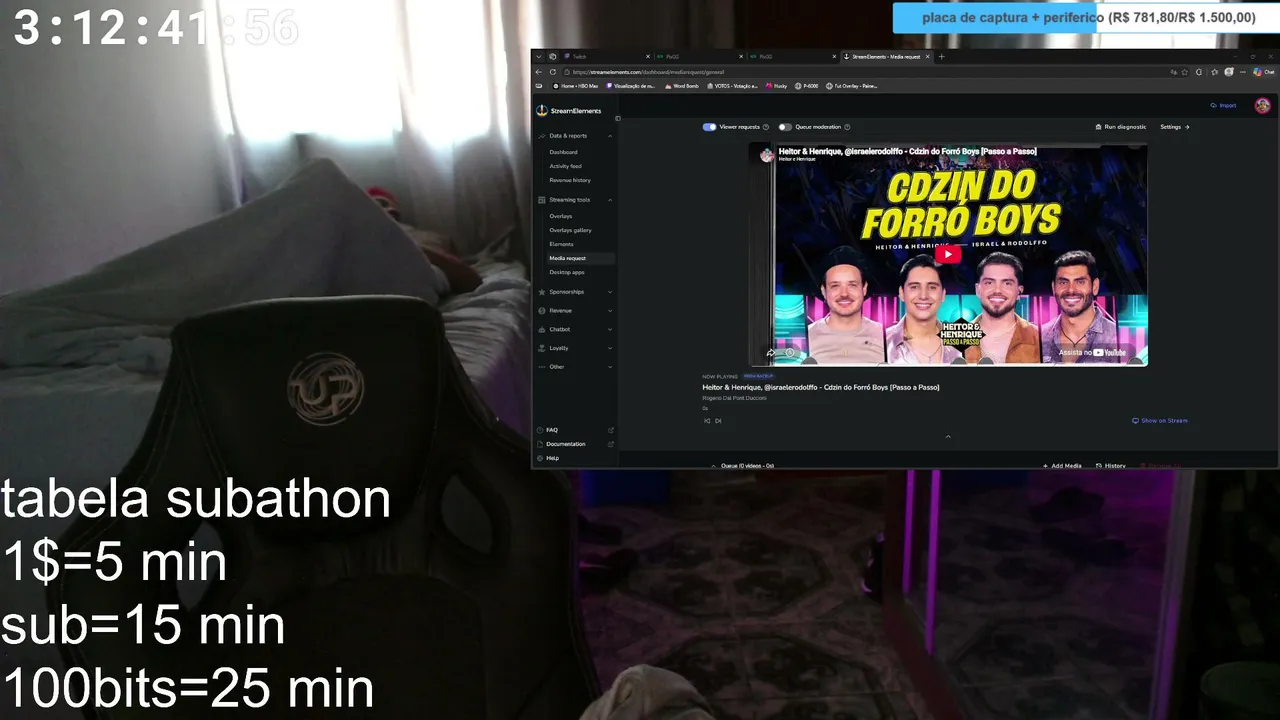Click the video title above the player

[x=907, y=151]
